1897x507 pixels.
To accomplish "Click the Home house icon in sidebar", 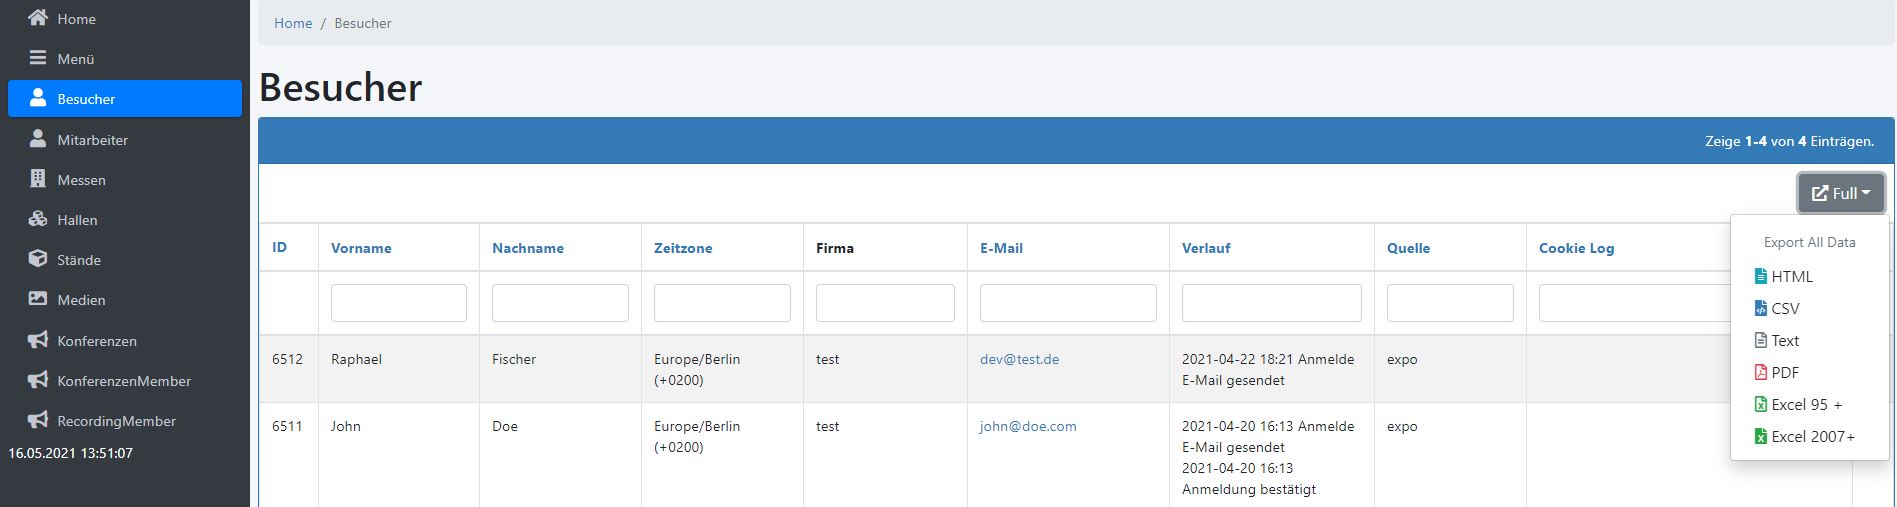I will 38,18.
